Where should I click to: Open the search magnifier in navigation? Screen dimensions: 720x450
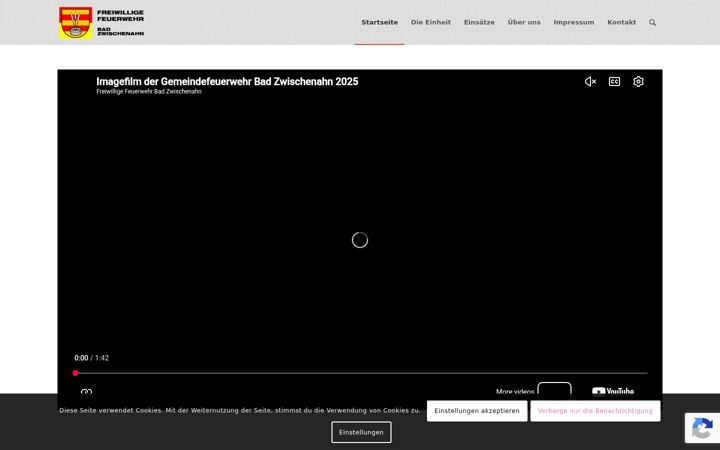pyautogui.click(x=652, y=22)
